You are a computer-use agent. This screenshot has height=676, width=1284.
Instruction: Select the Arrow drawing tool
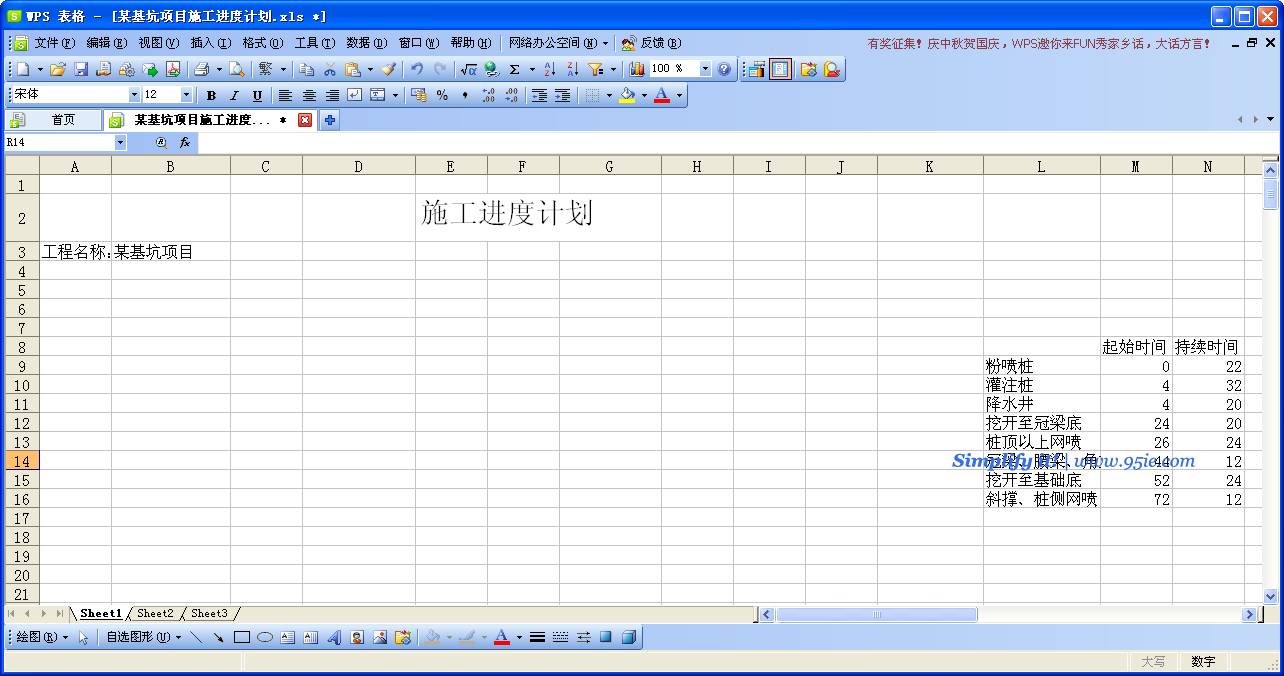pyautogui.click(x=218, y=637)
